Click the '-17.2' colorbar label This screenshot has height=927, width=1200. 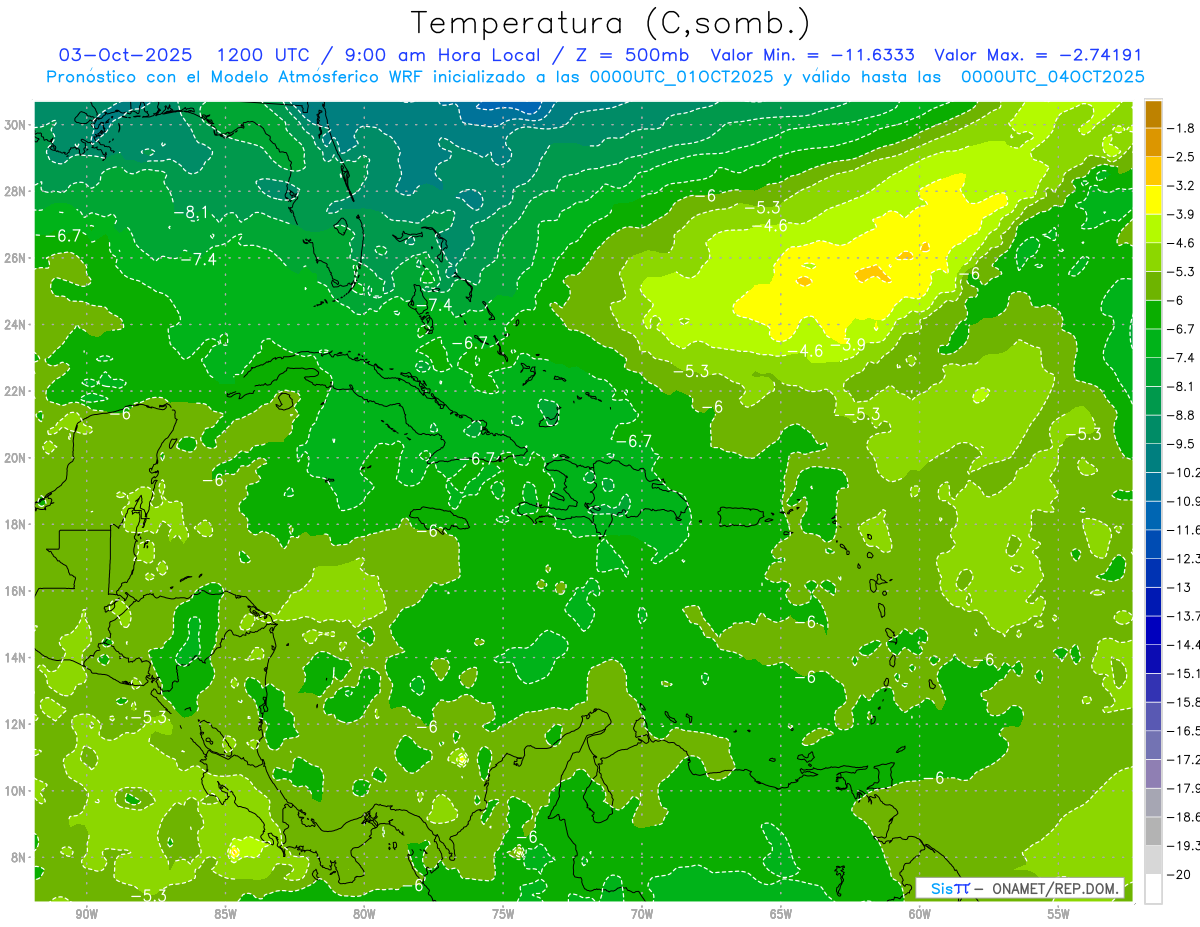coord(1184,760)
